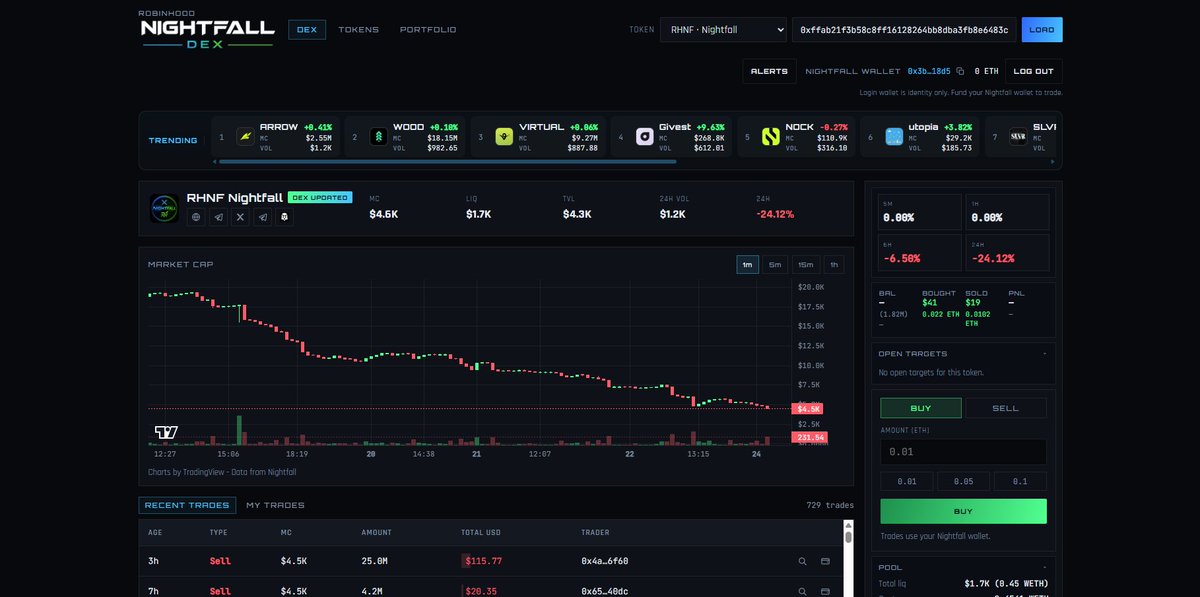Click the ETH amount input field
The width and height of the screenshot is (1200, 597).
click(x=963, y=452)
